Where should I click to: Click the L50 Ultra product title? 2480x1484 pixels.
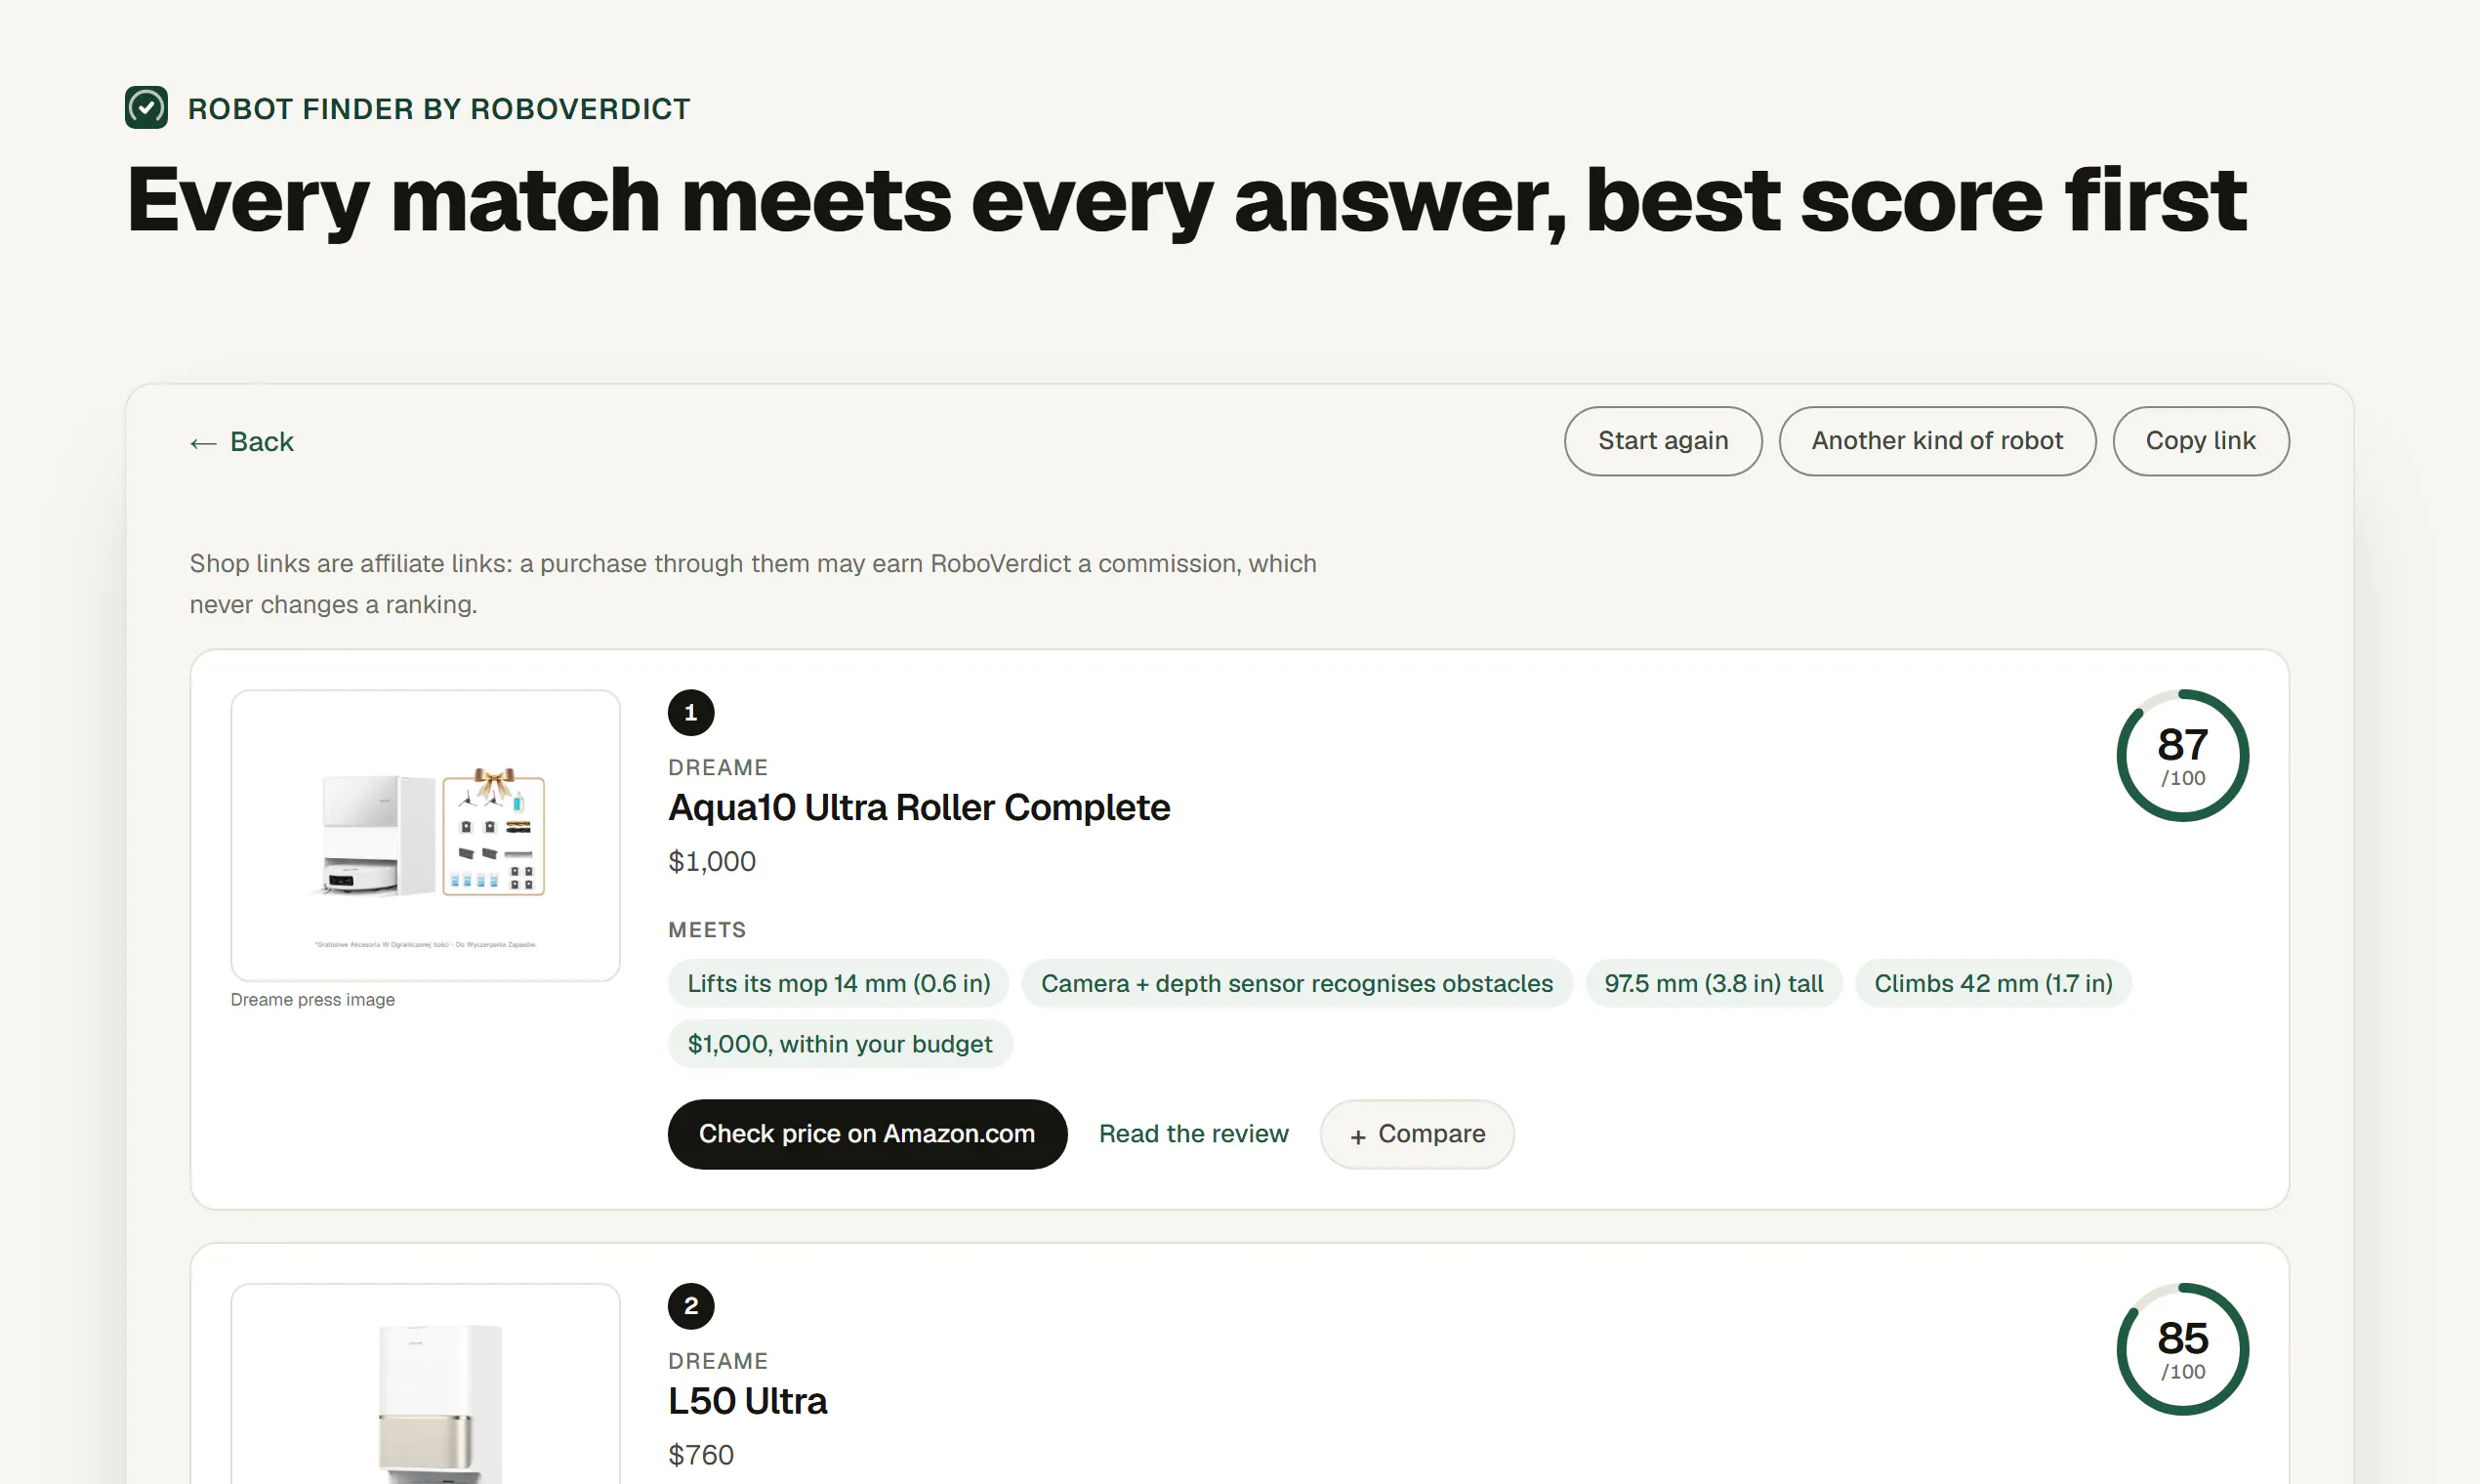tap(747, 1401)
